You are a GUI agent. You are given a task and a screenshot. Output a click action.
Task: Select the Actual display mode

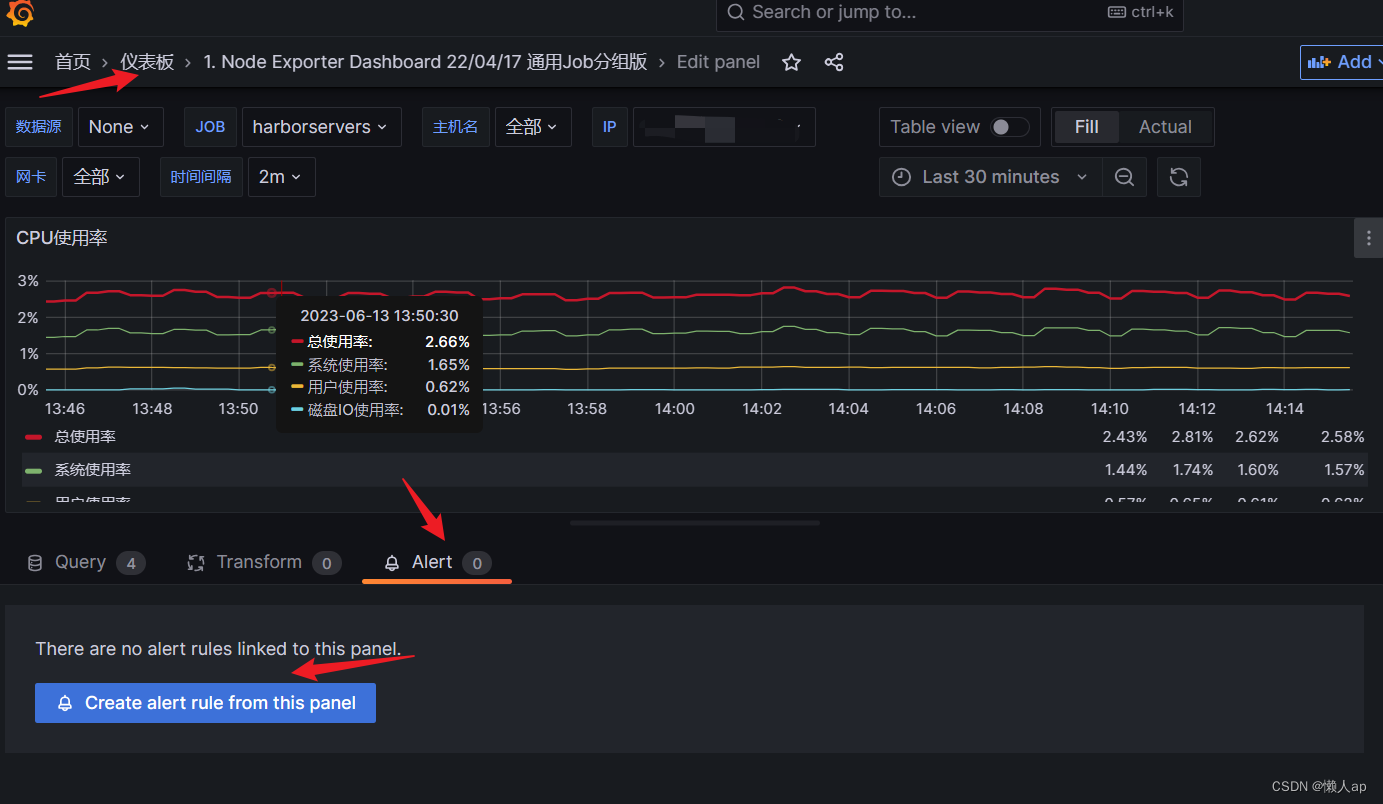[1165, 127]
